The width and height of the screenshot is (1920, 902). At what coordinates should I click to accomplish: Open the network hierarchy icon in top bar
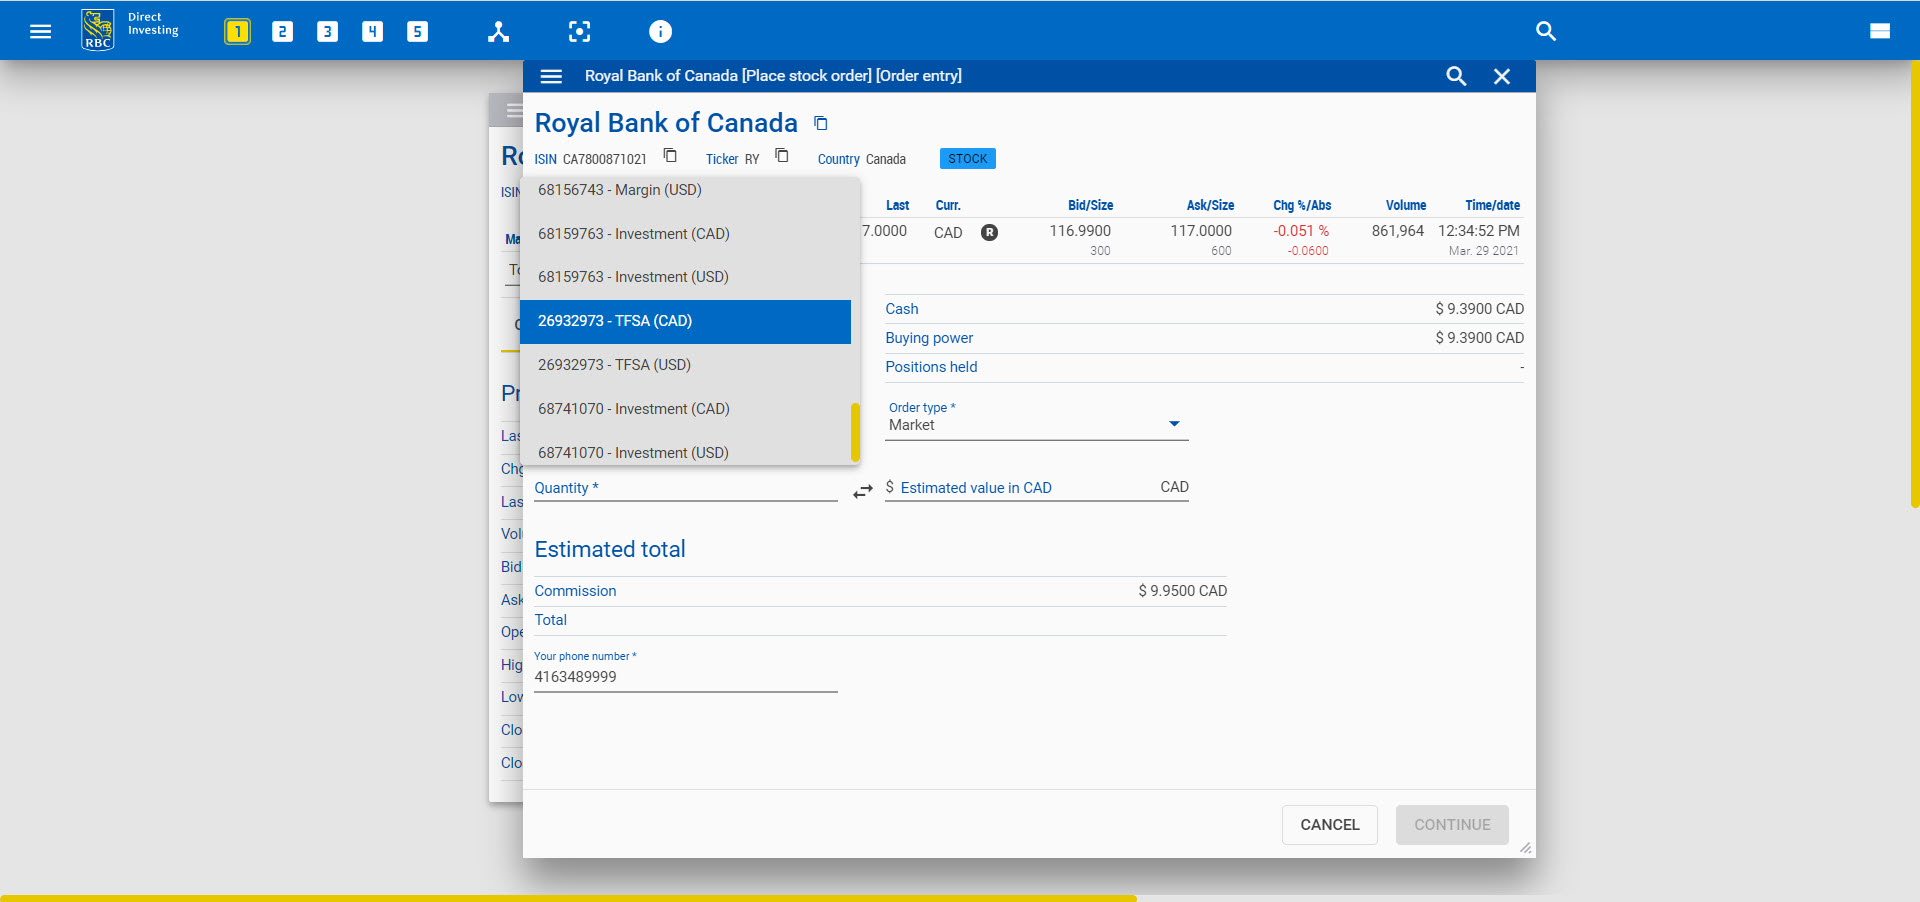tap(498, 31)
